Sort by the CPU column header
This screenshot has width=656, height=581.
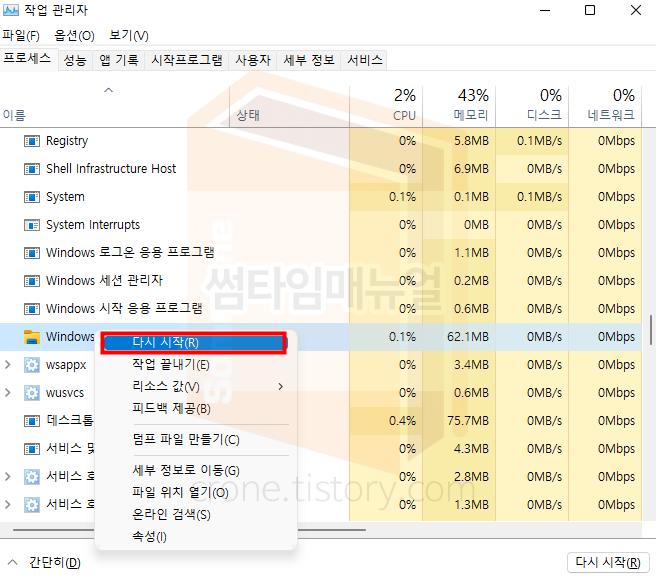386,106
